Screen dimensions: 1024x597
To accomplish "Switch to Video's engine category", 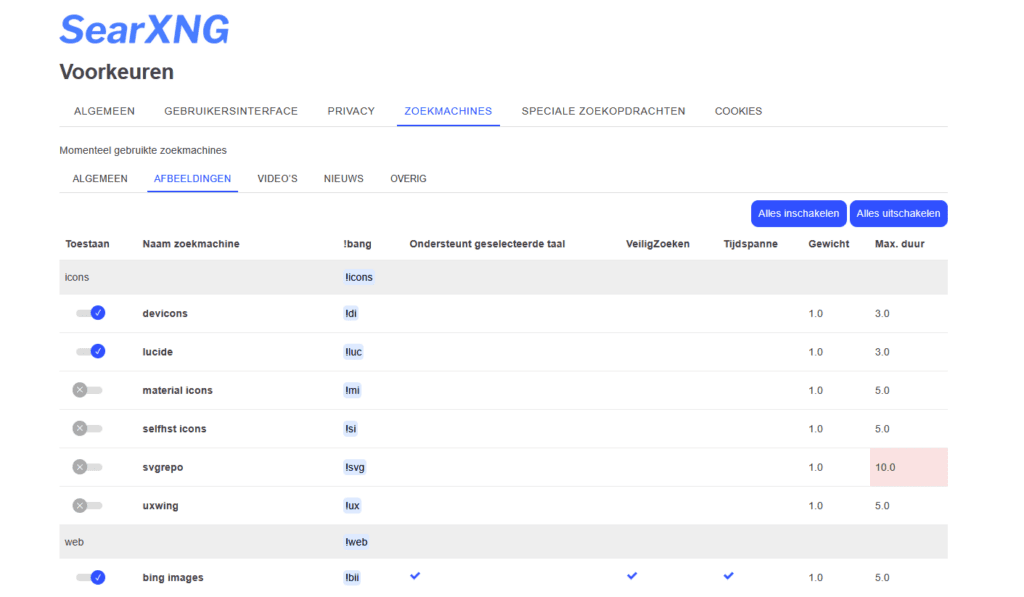I will (x=278, y=178).
